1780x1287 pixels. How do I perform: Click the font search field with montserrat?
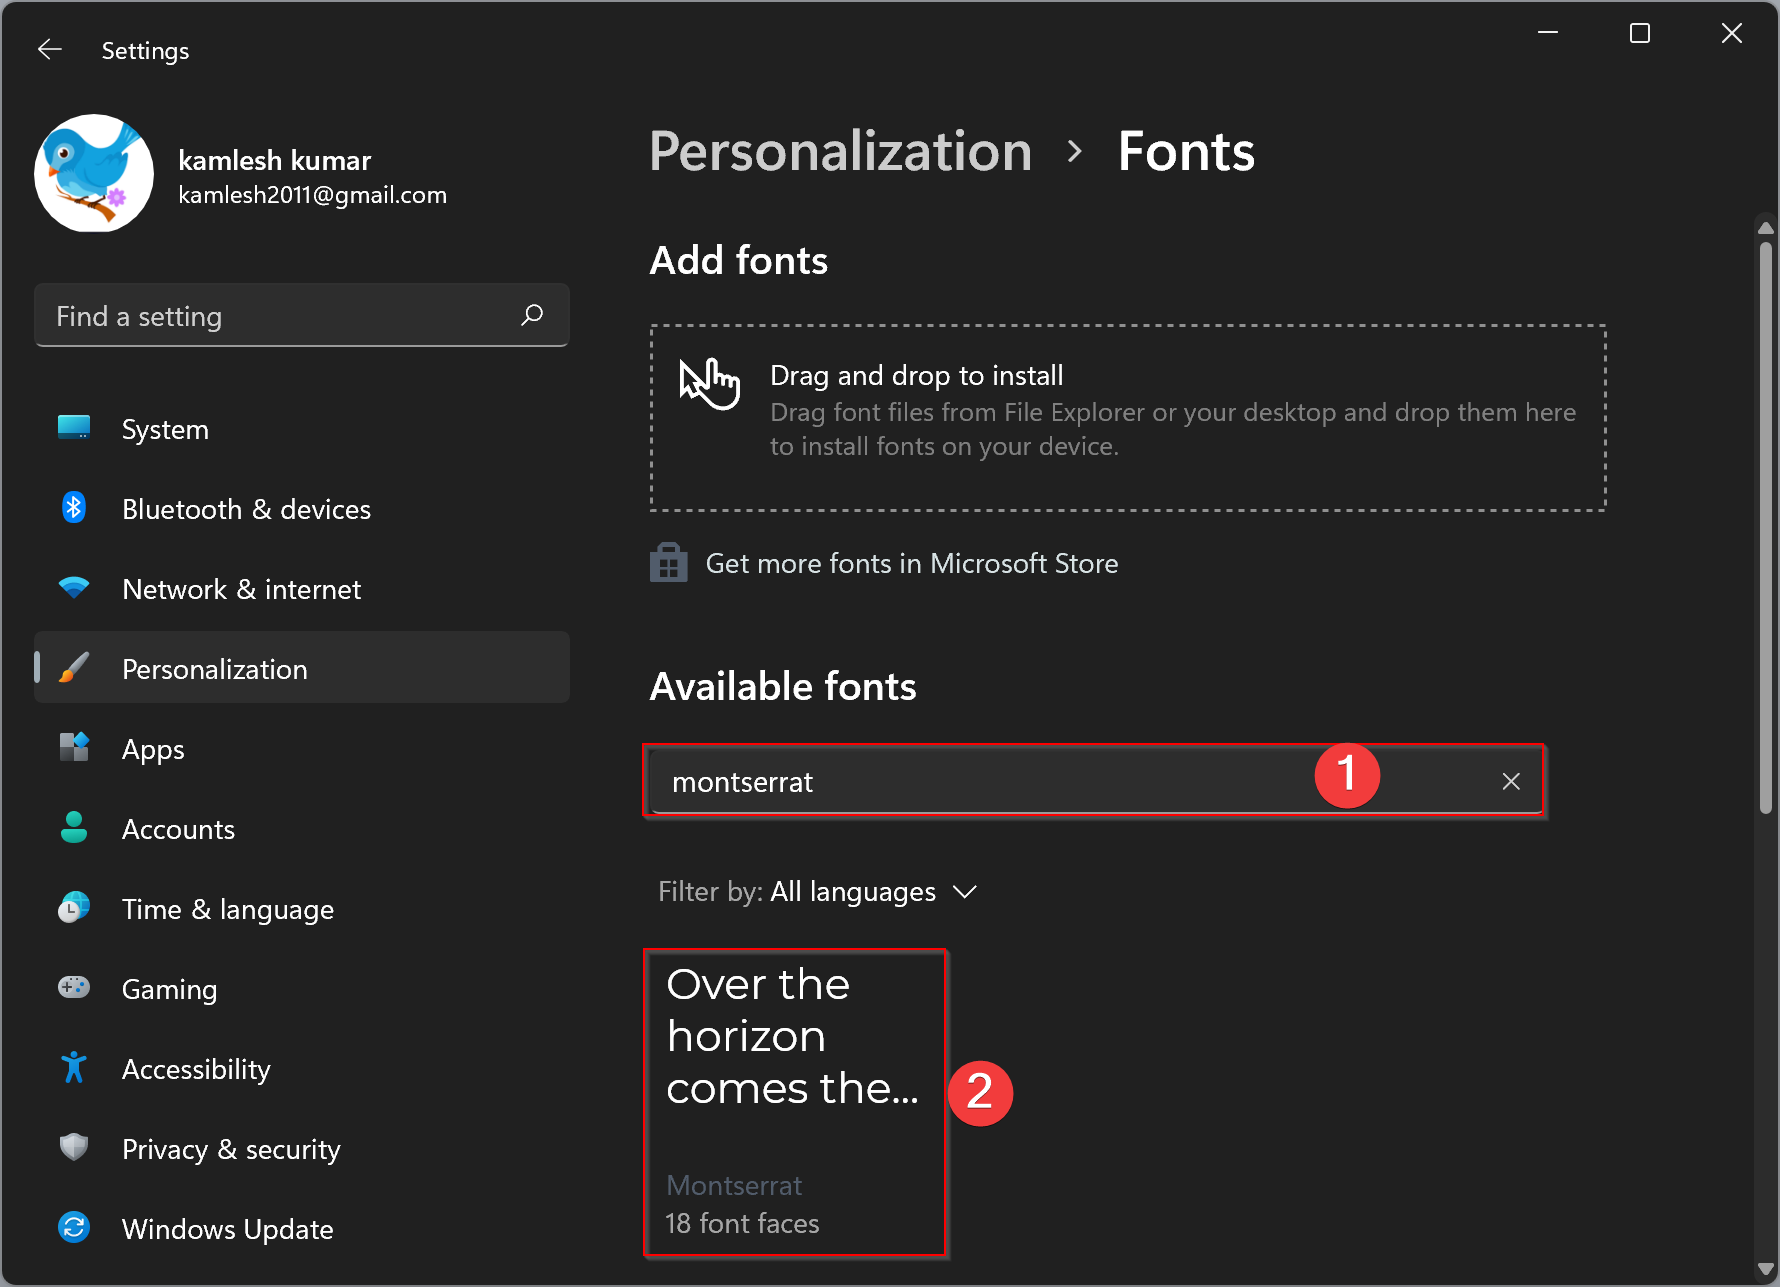coord(1094,781)
